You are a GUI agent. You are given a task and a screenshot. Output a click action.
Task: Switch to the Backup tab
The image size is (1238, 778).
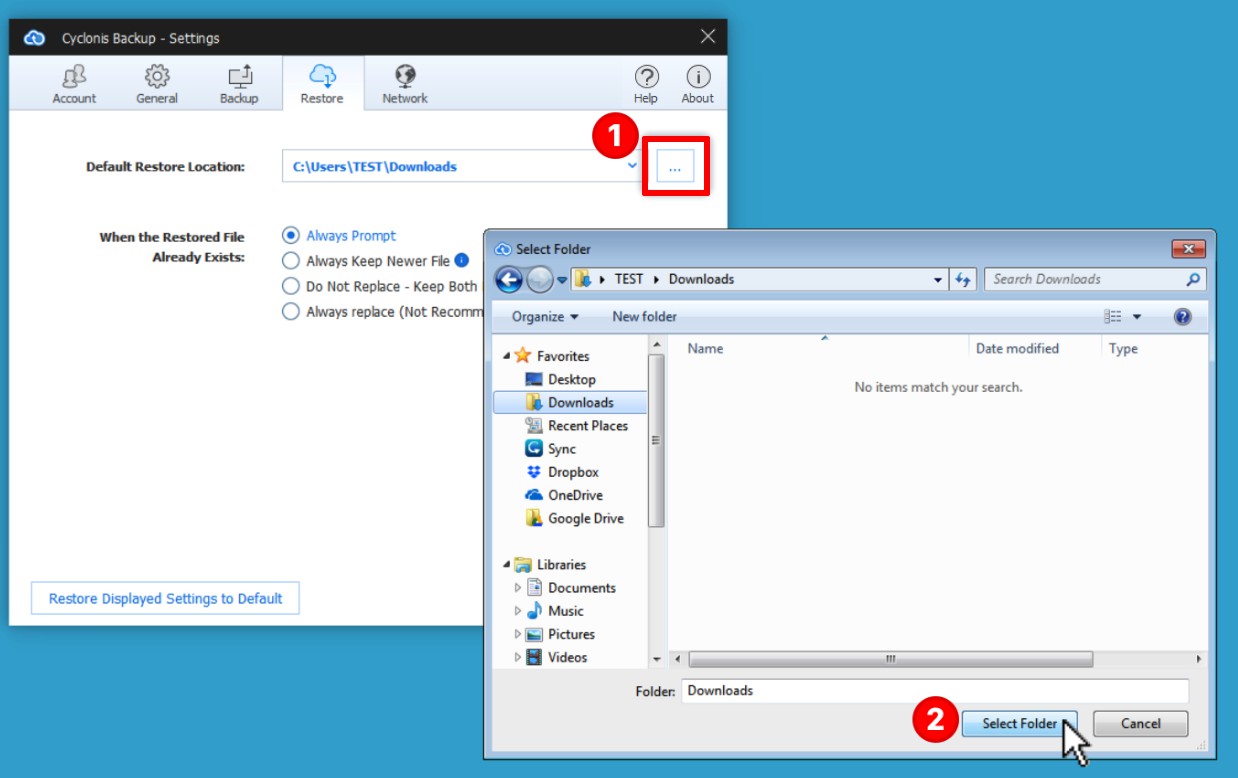point(239,84)
